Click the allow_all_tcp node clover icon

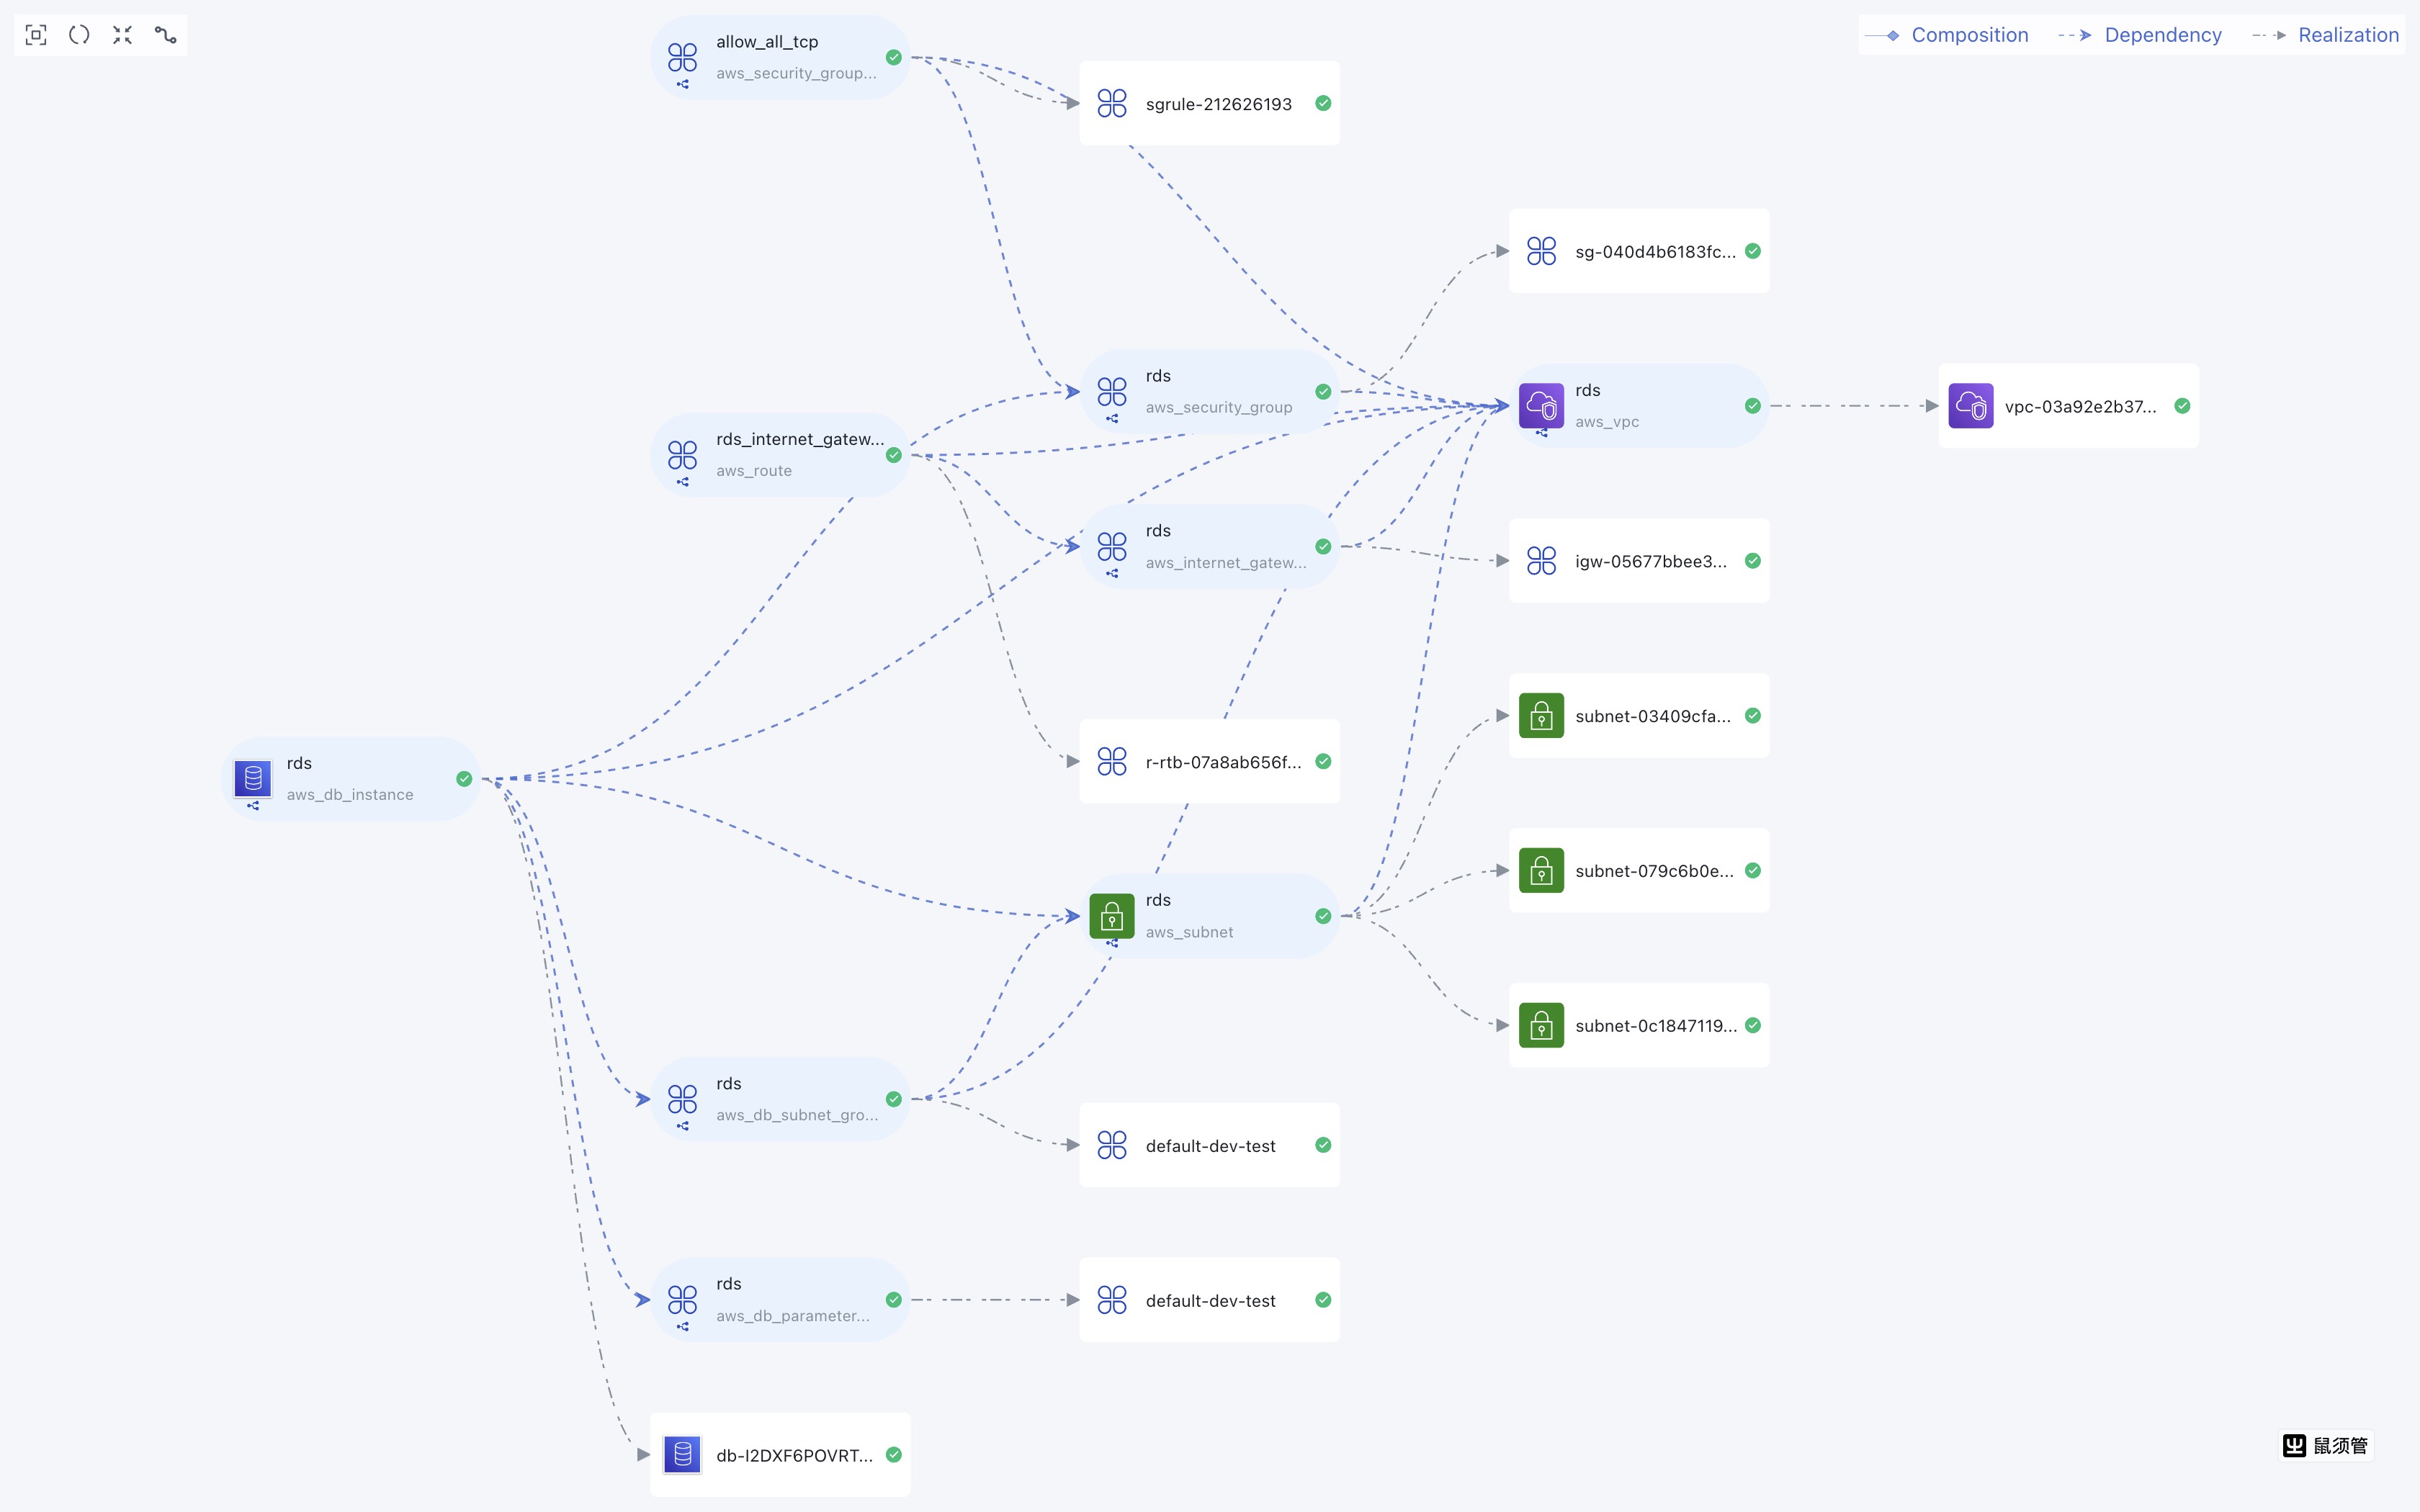coord(682,57)
